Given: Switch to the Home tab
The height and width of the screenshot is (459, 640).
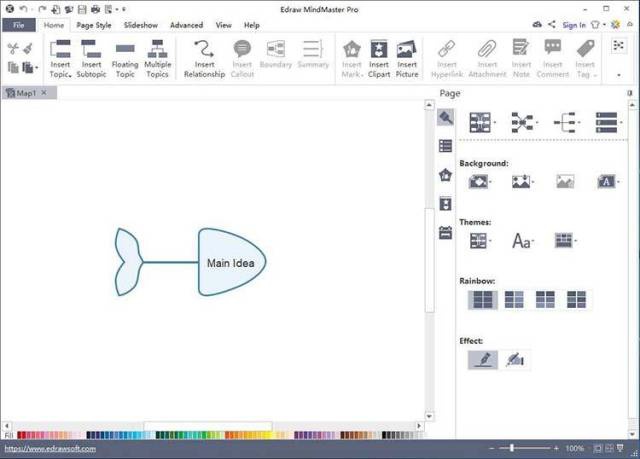Looking at the screenshot, I should 53,25.
